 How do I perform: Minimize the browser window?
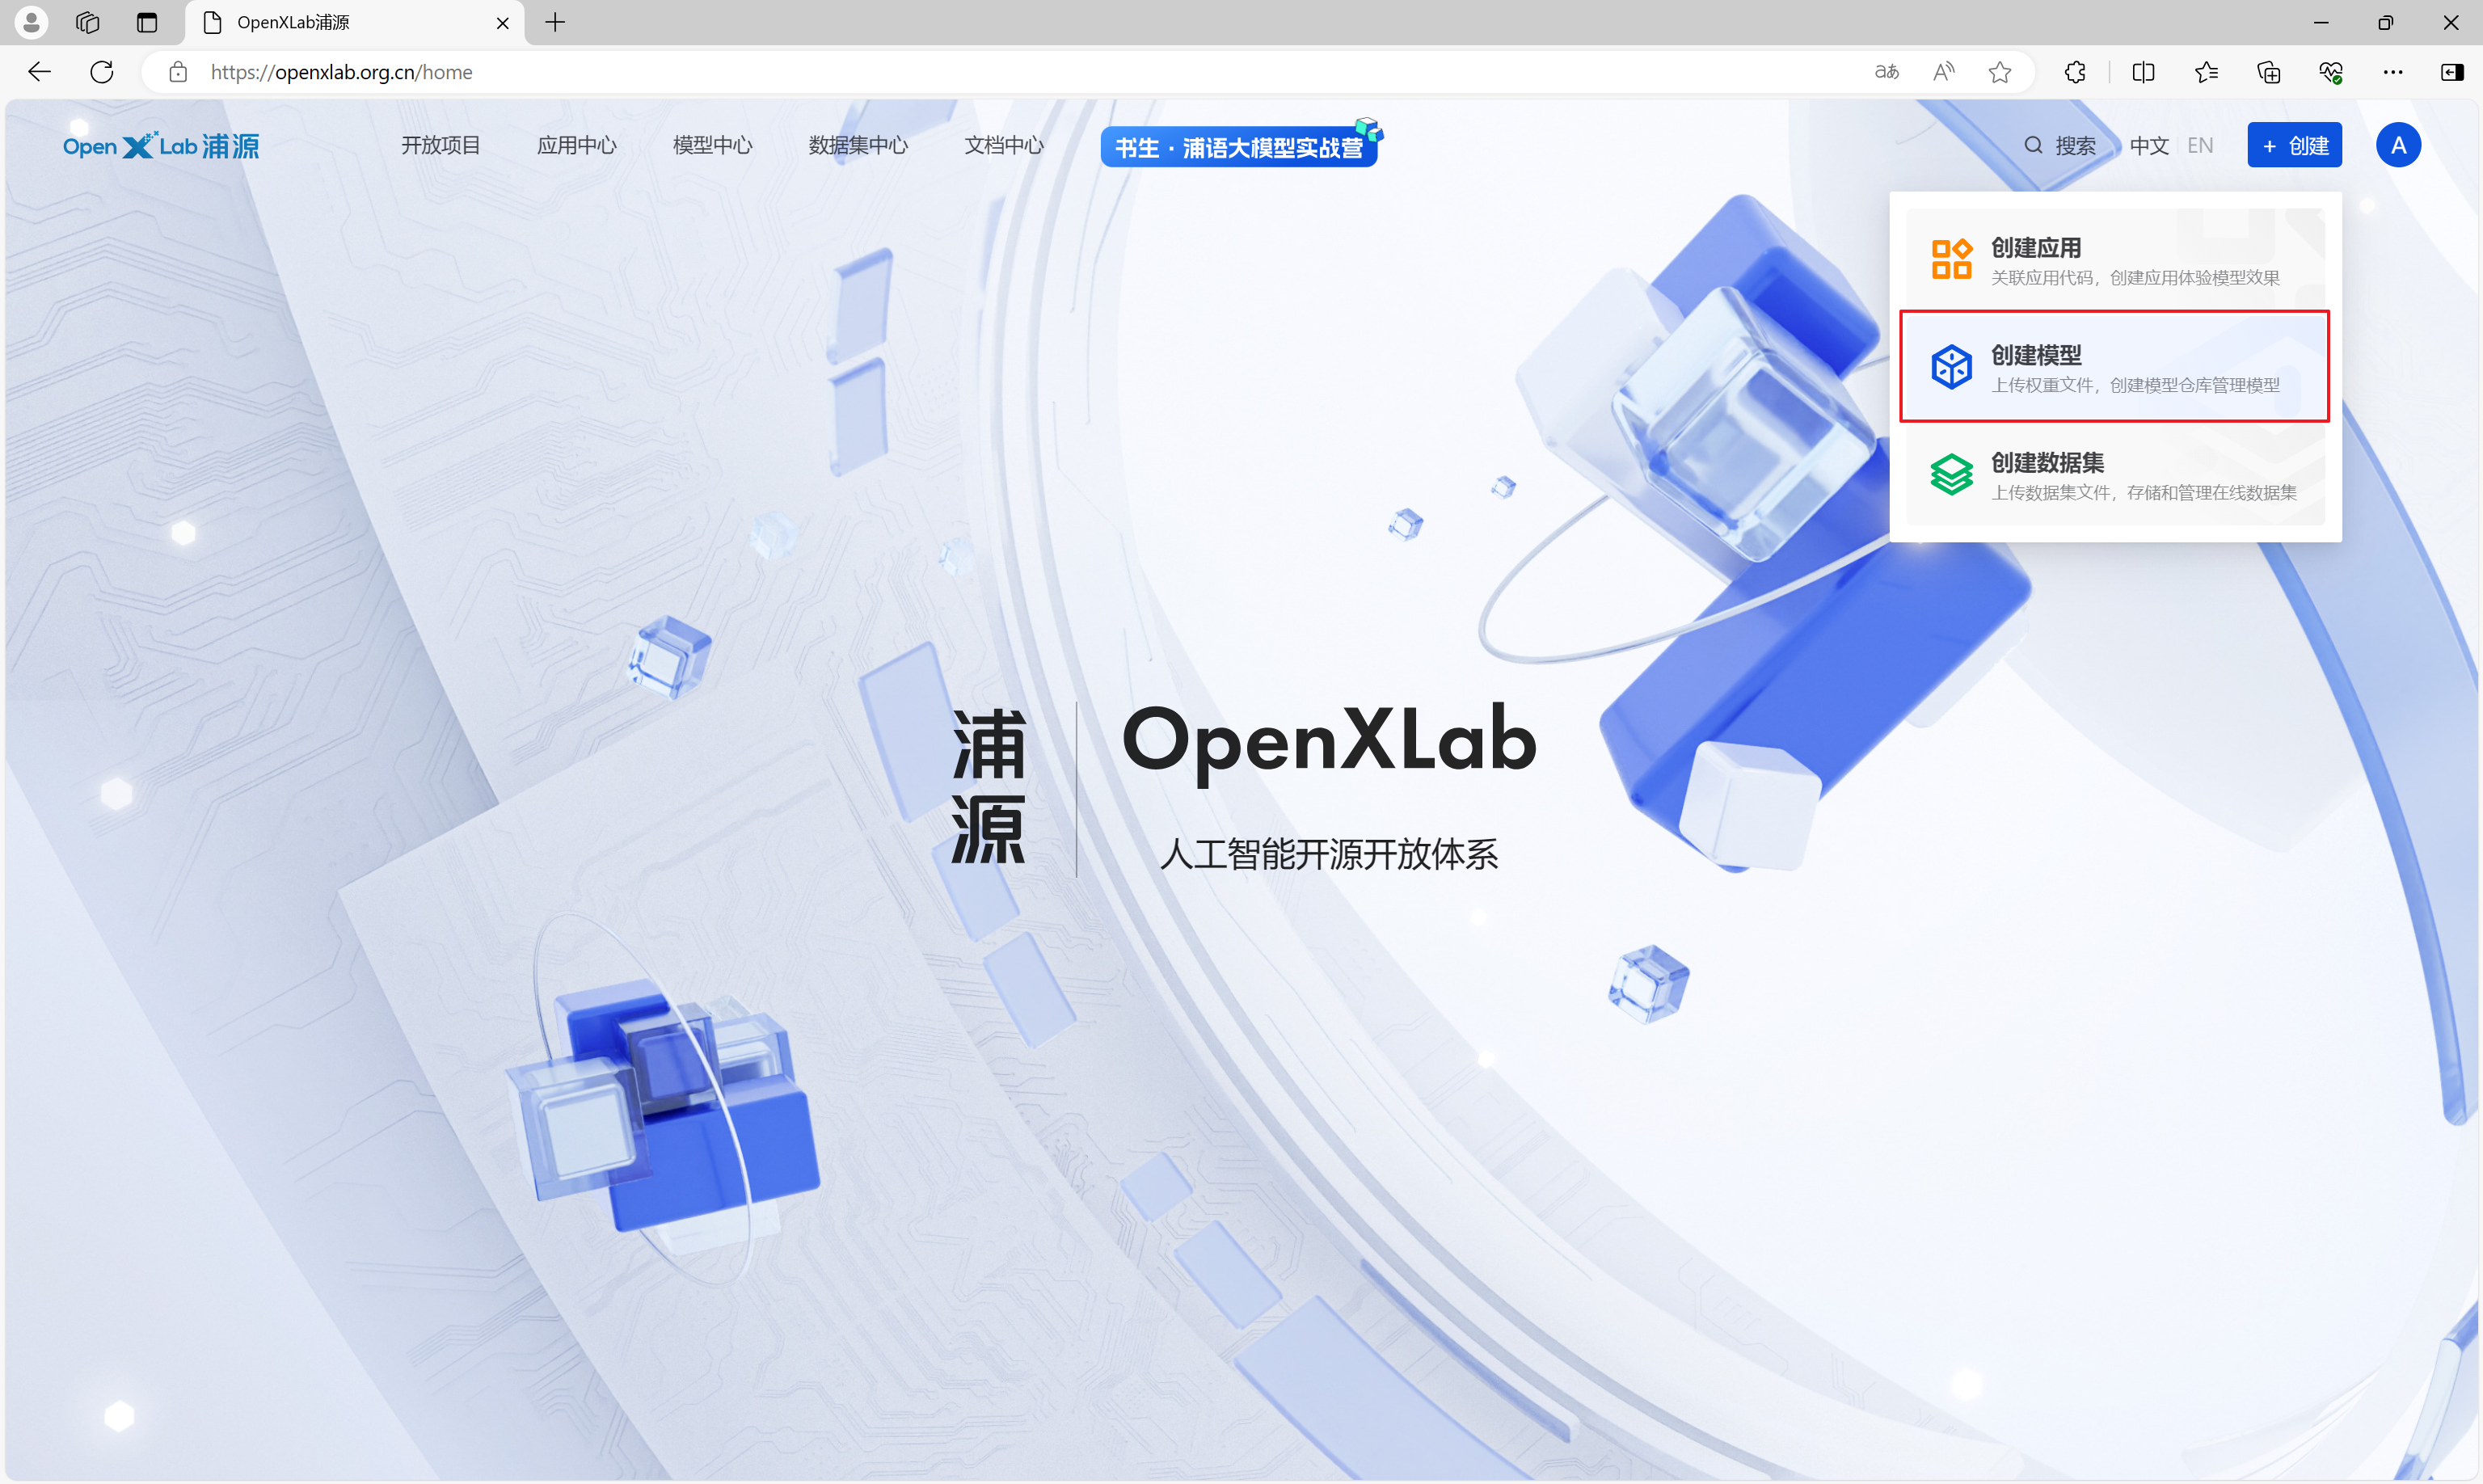pos(2321,22)
